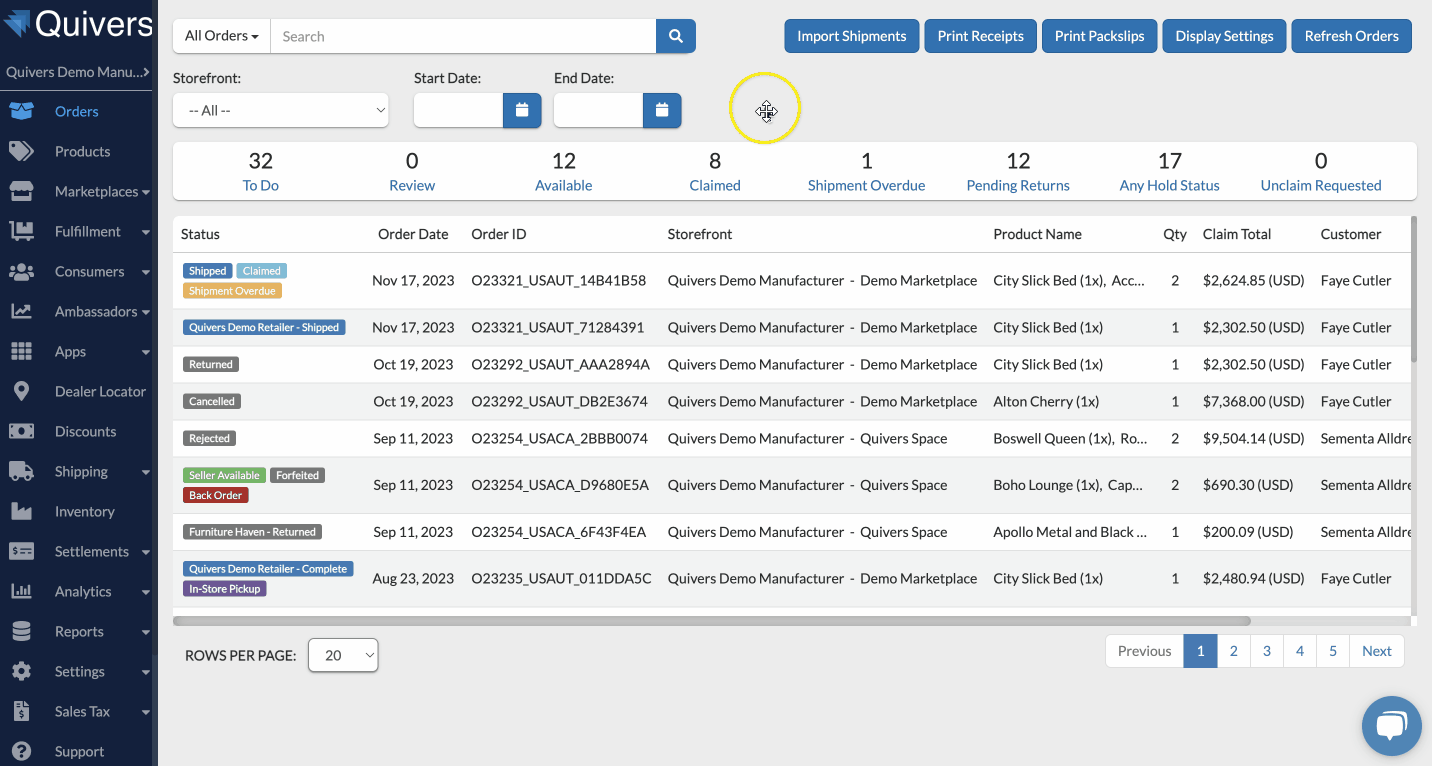Click the Products tags icon

pos(21,151)
